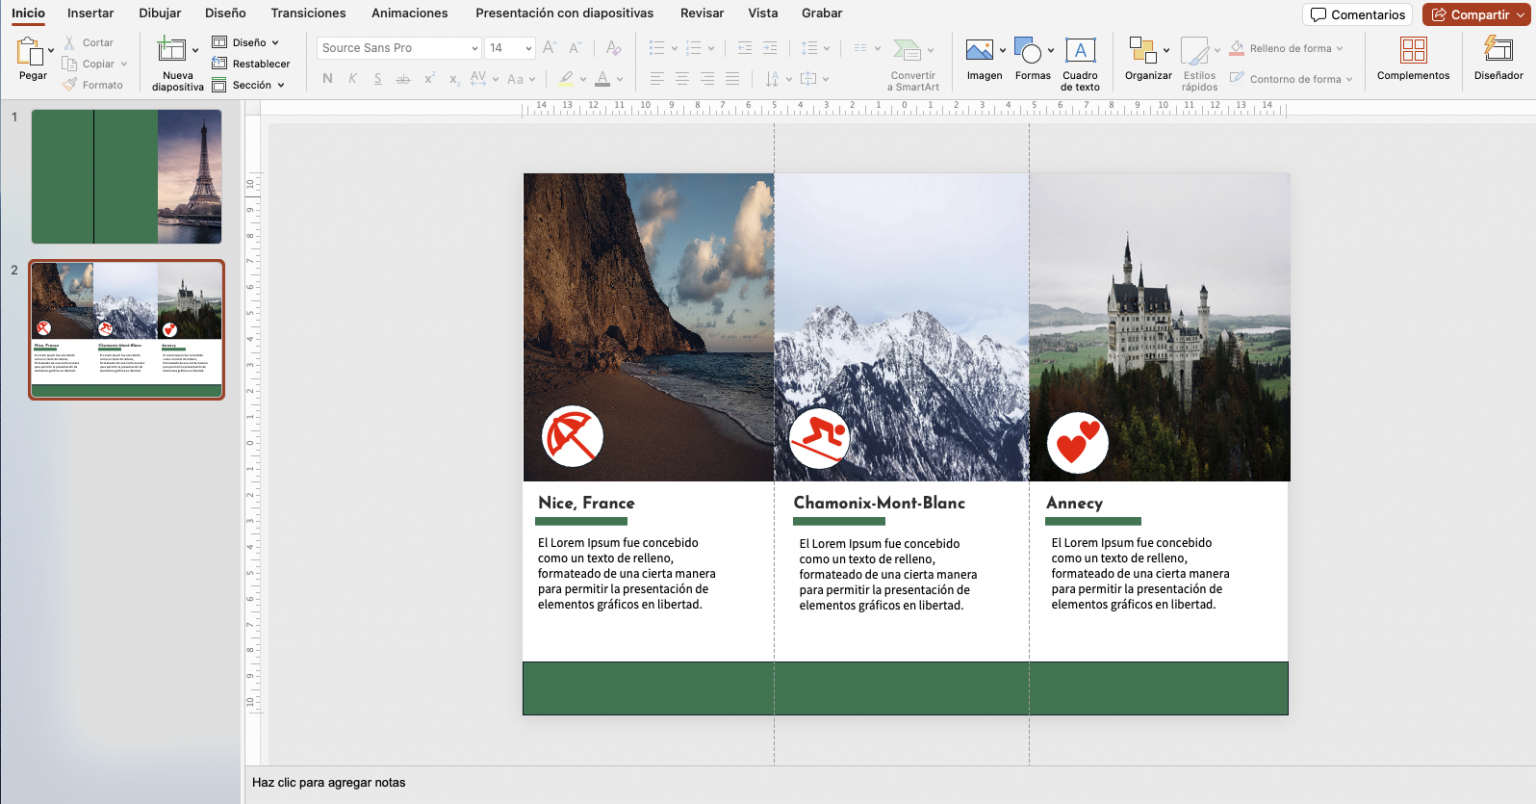
Task: Apply underline formatting with the S icon
Action: [x=377, y=78]
